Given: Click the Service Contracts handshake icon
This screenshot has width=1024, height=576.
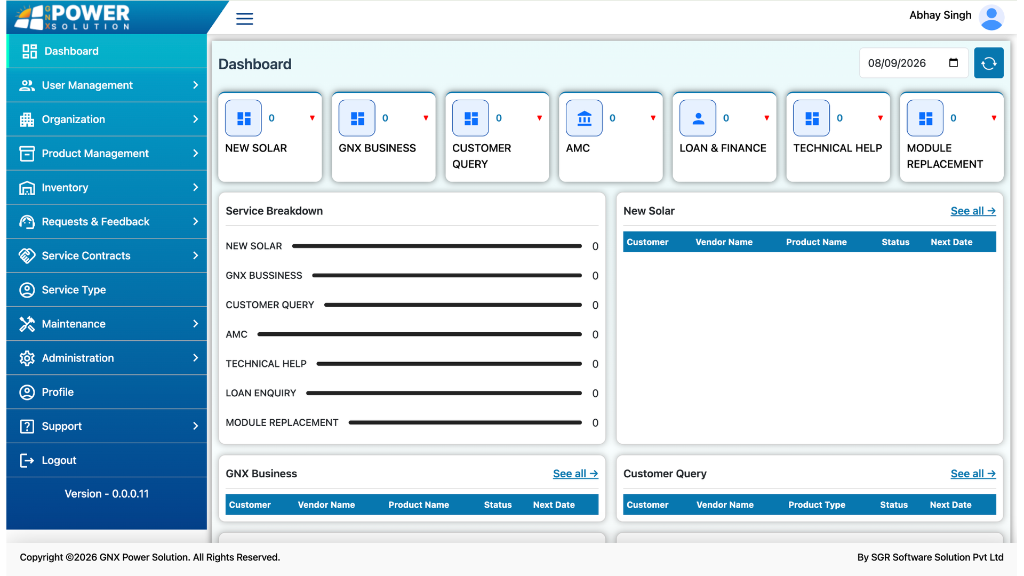Looking at the screenshot, I should coord(27,256).
